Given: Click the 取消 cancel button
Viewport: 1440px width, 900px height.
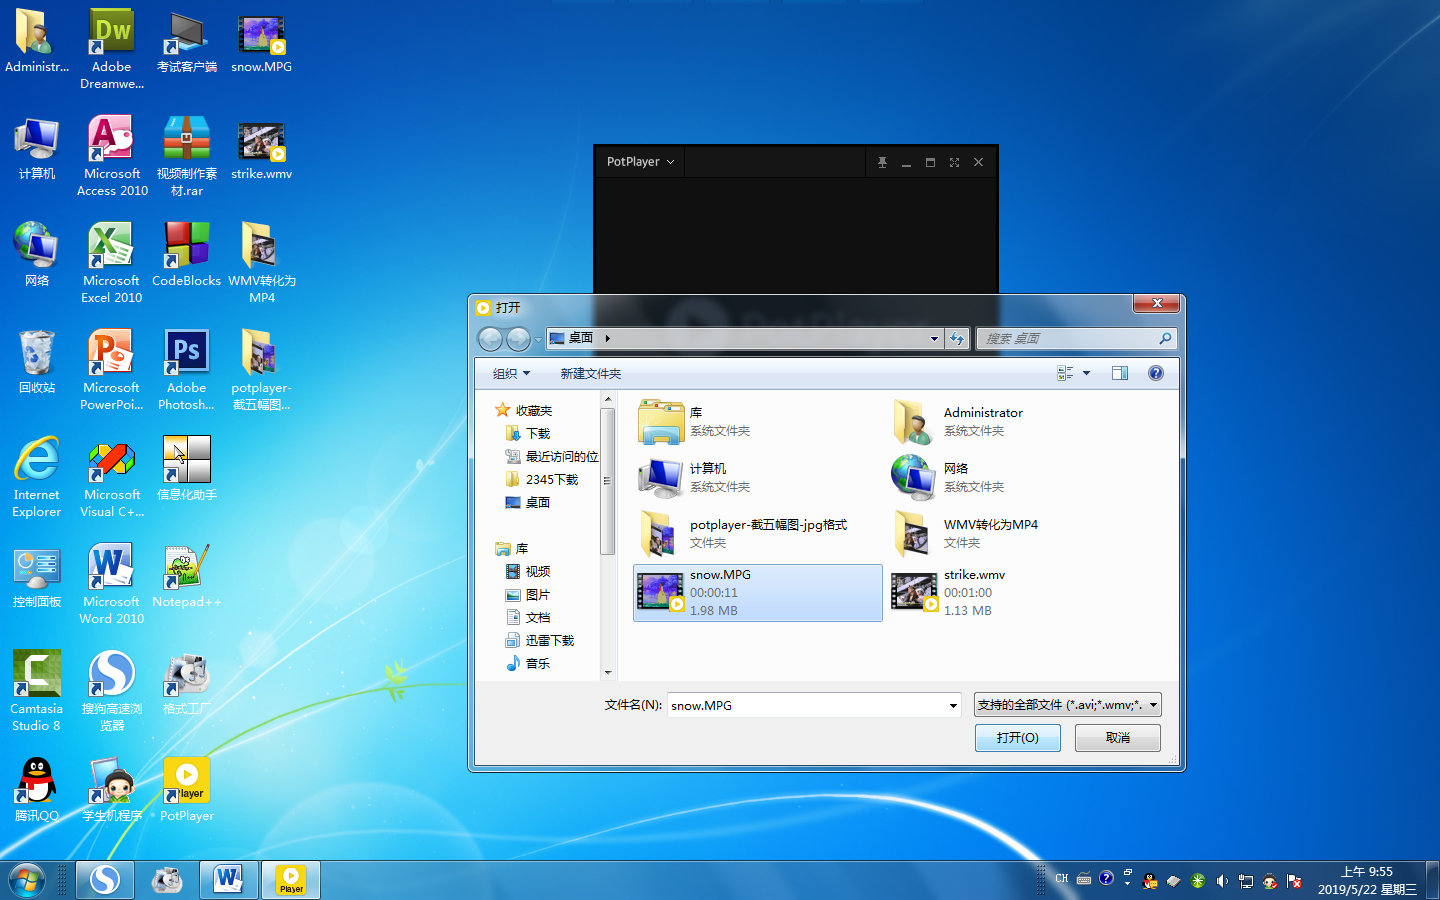Looking at the screenshot, I should [x=1117, y=737].
